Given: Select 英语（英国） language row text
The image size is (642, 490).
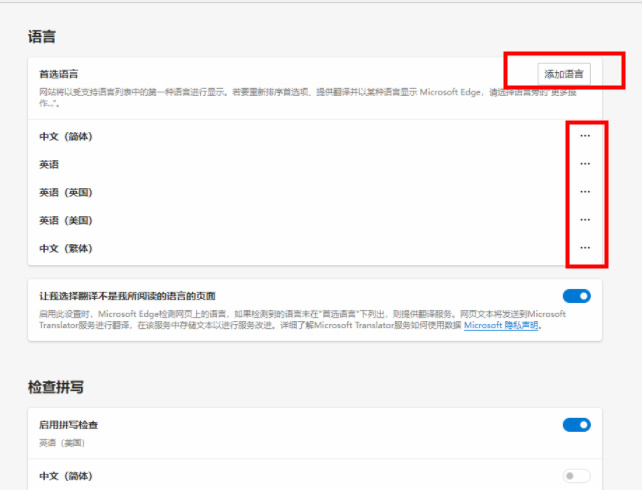Looking at the screenshot, I should point(66,192).
